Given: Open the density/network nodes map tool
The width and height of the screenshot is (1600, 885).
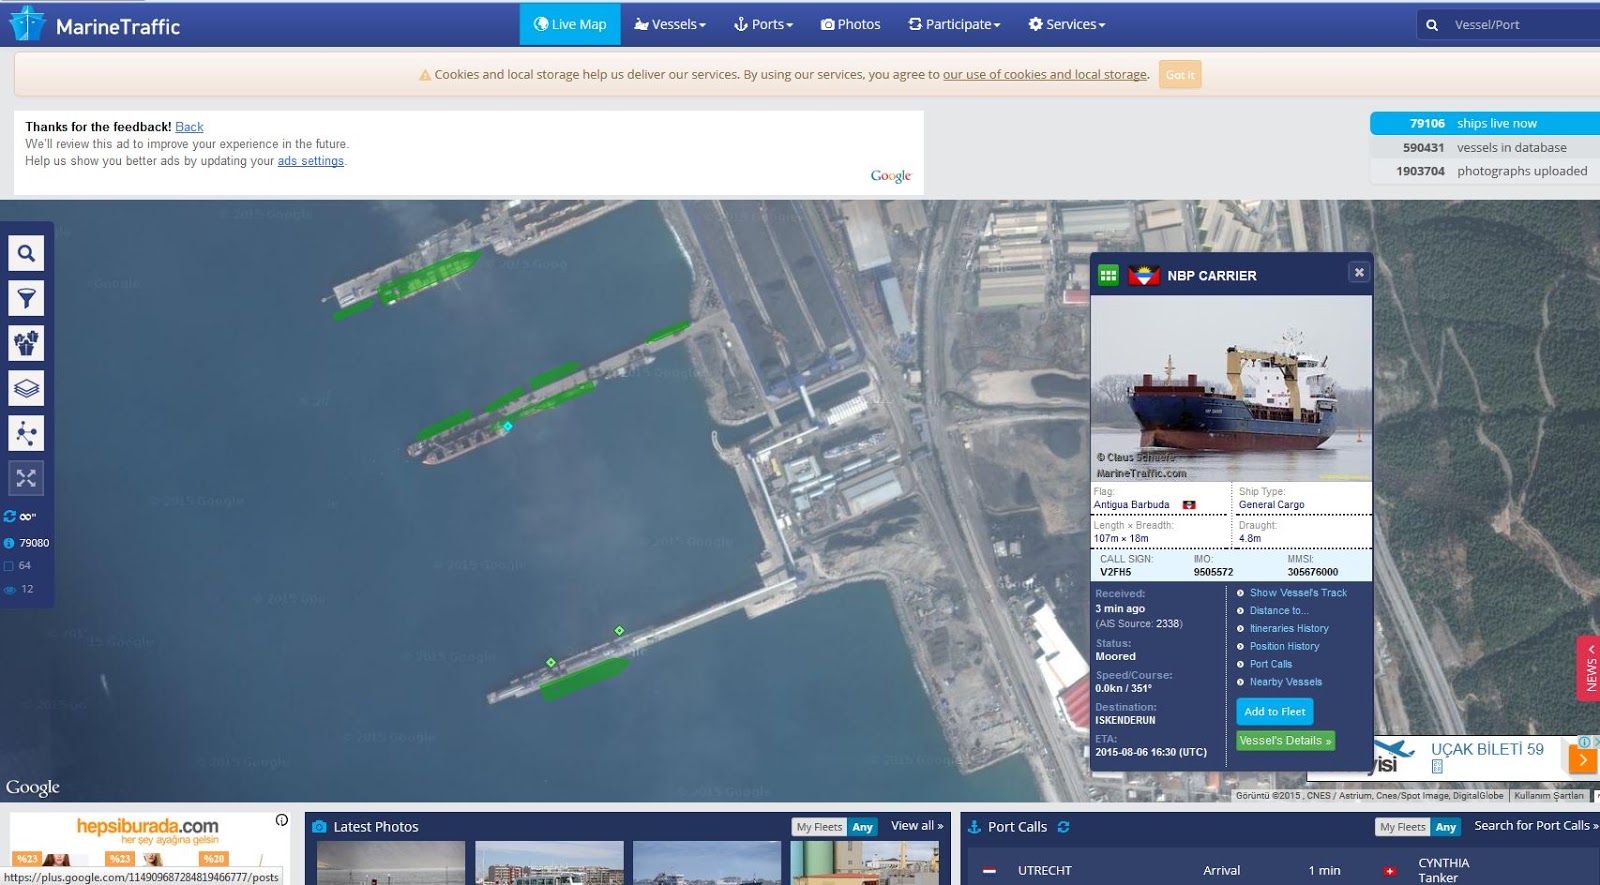Looking at the screenshot, I should pos(26,433).
